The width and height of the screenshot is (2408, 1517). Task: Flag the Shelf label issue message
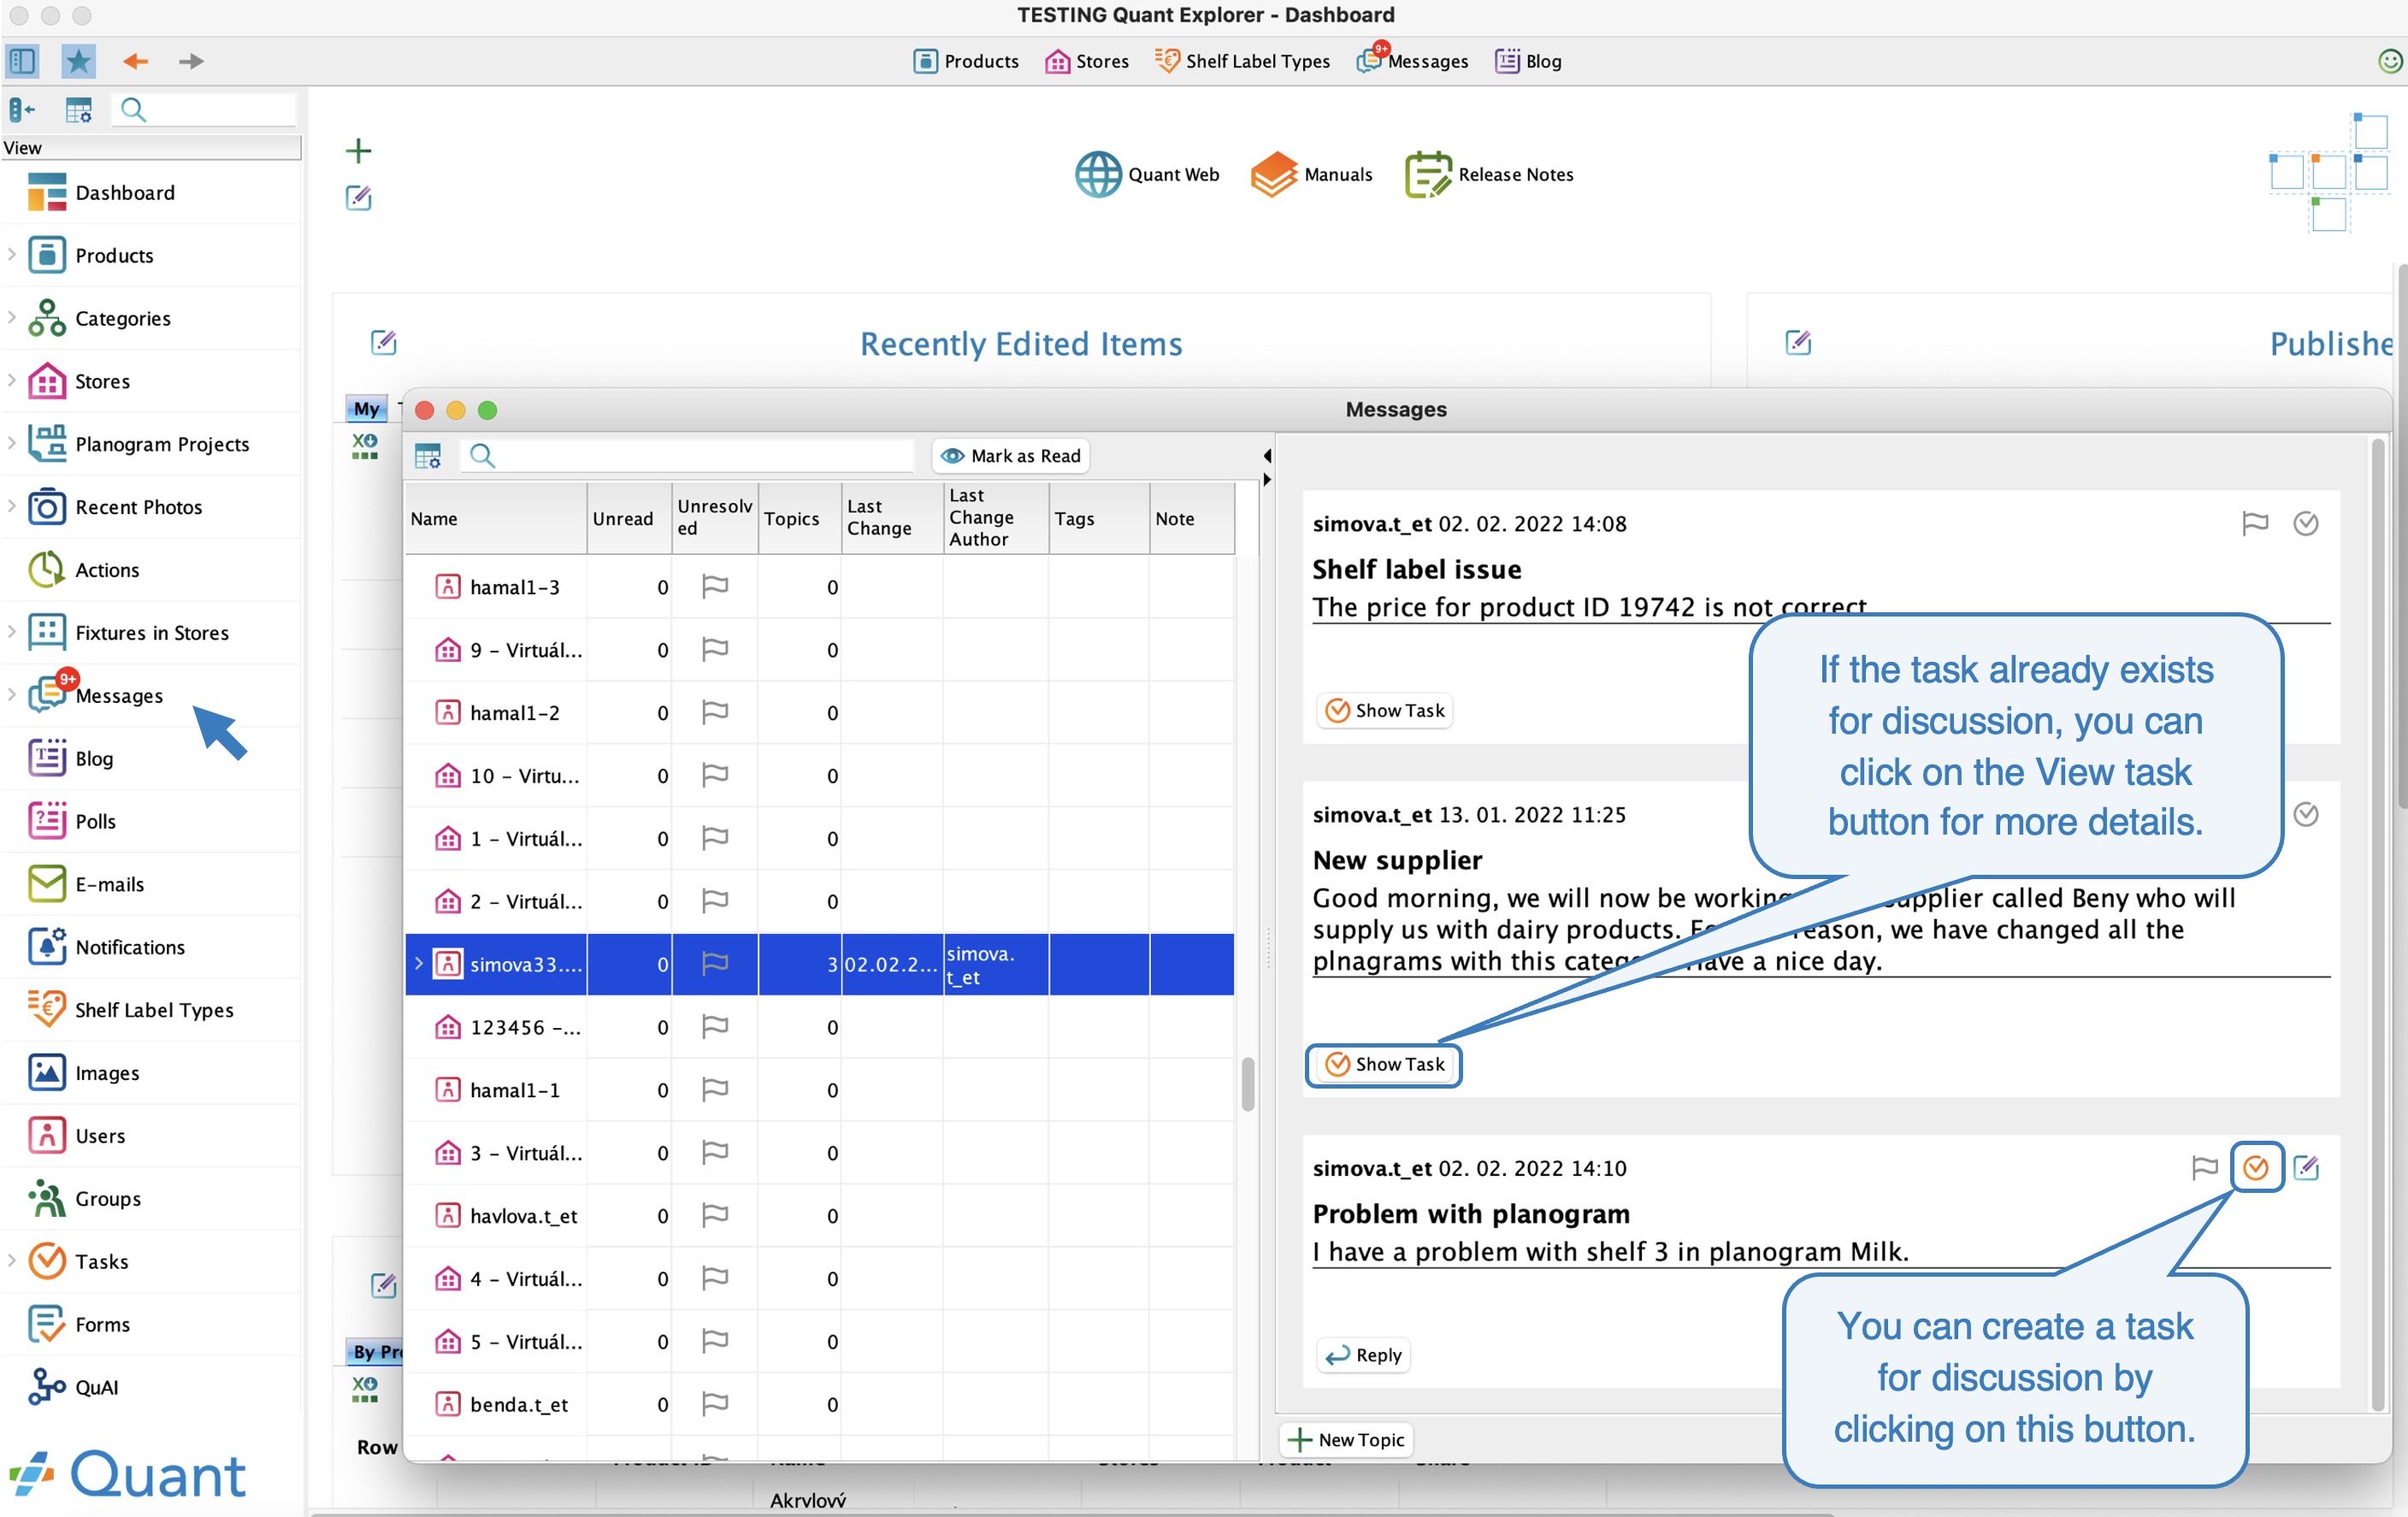coord(2255,523)
